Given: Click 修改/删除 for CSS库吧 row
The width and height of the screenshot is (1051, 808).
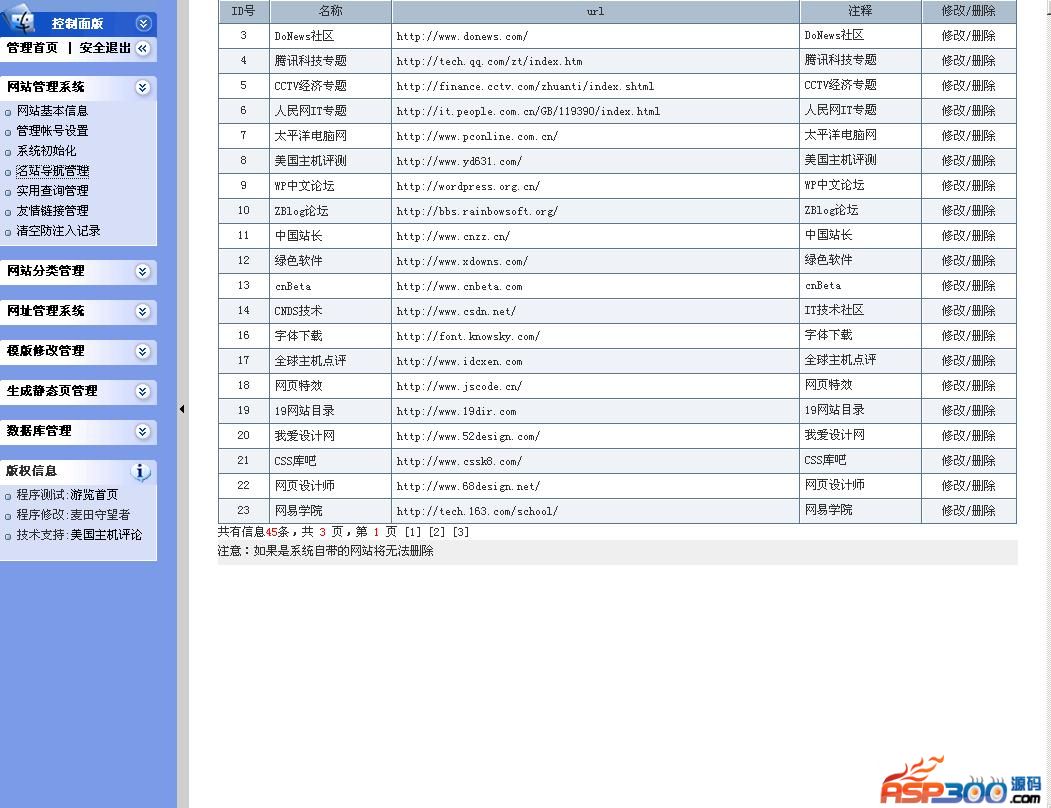Looking at the screenshot, I should [969, 461].
